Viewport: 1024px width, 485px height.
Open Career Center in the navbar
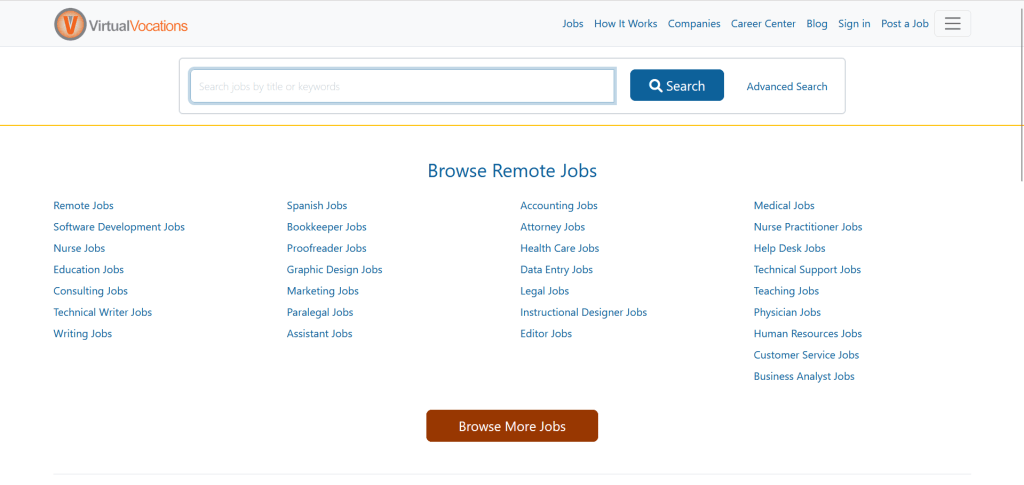pos(763,23)
